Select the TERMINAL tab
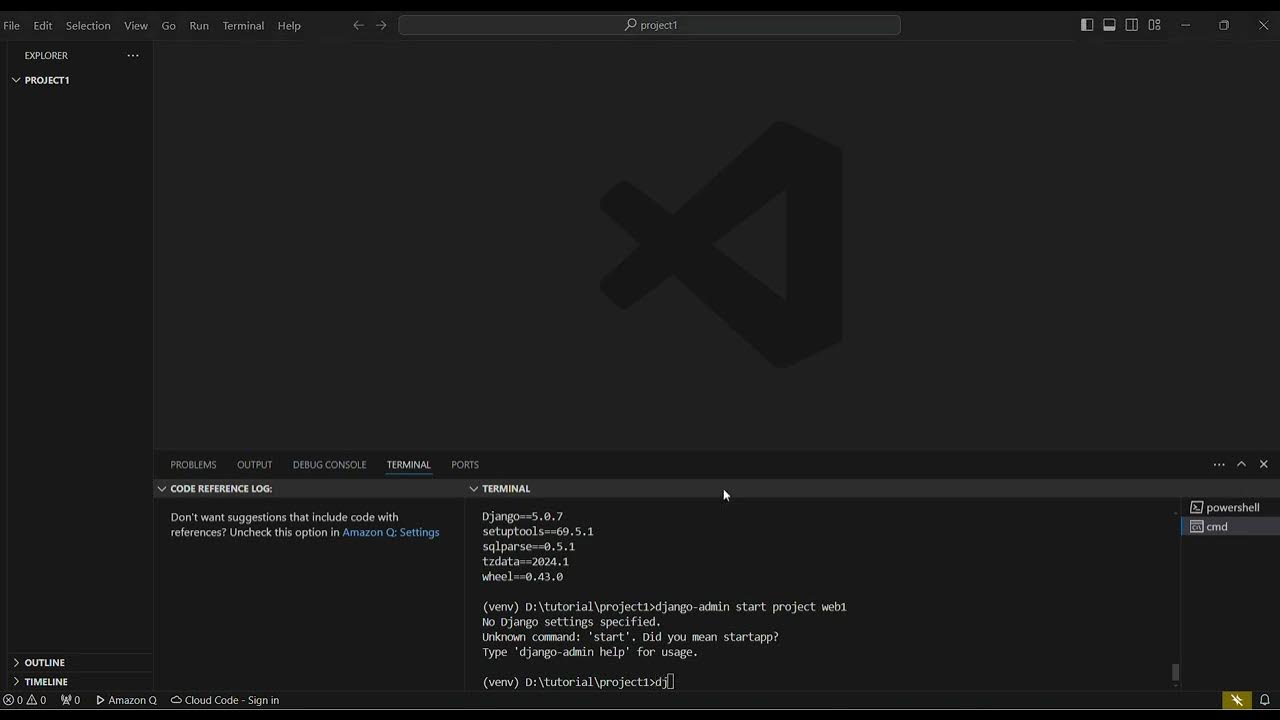Image resolution: width=1280 pixels, height=720 pixels. tap(408, 465)
